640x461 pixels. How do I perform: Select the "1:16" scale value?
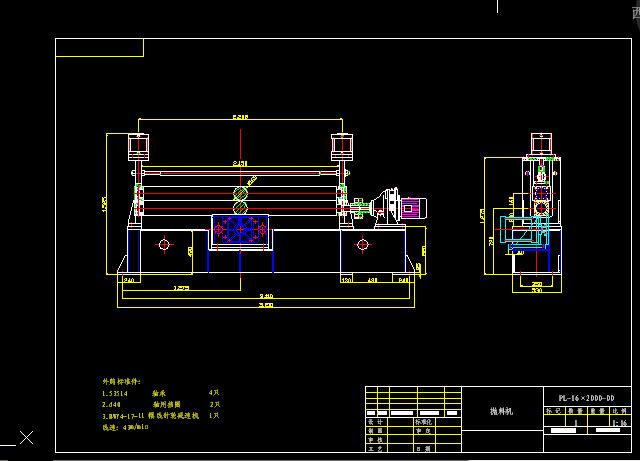click(620, 423)
